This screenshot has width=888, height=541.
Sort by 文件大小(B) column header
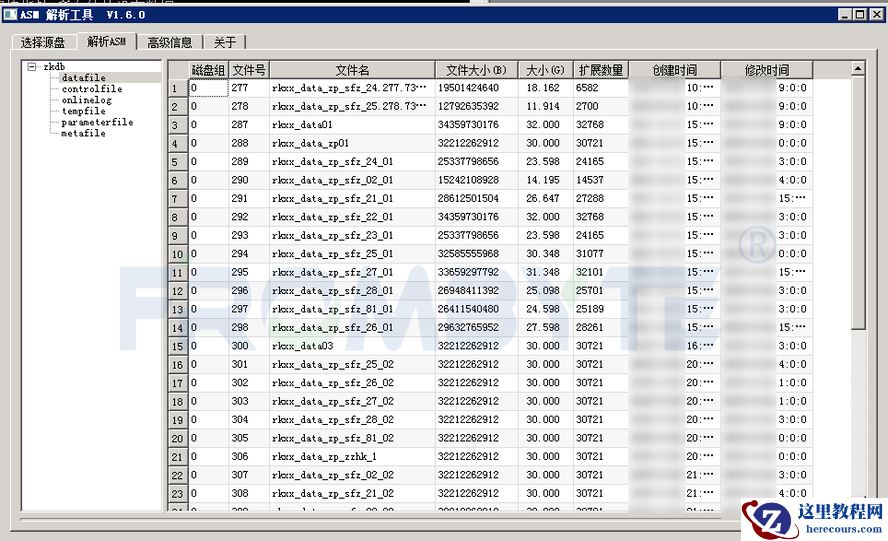click(x=476, y=70)
